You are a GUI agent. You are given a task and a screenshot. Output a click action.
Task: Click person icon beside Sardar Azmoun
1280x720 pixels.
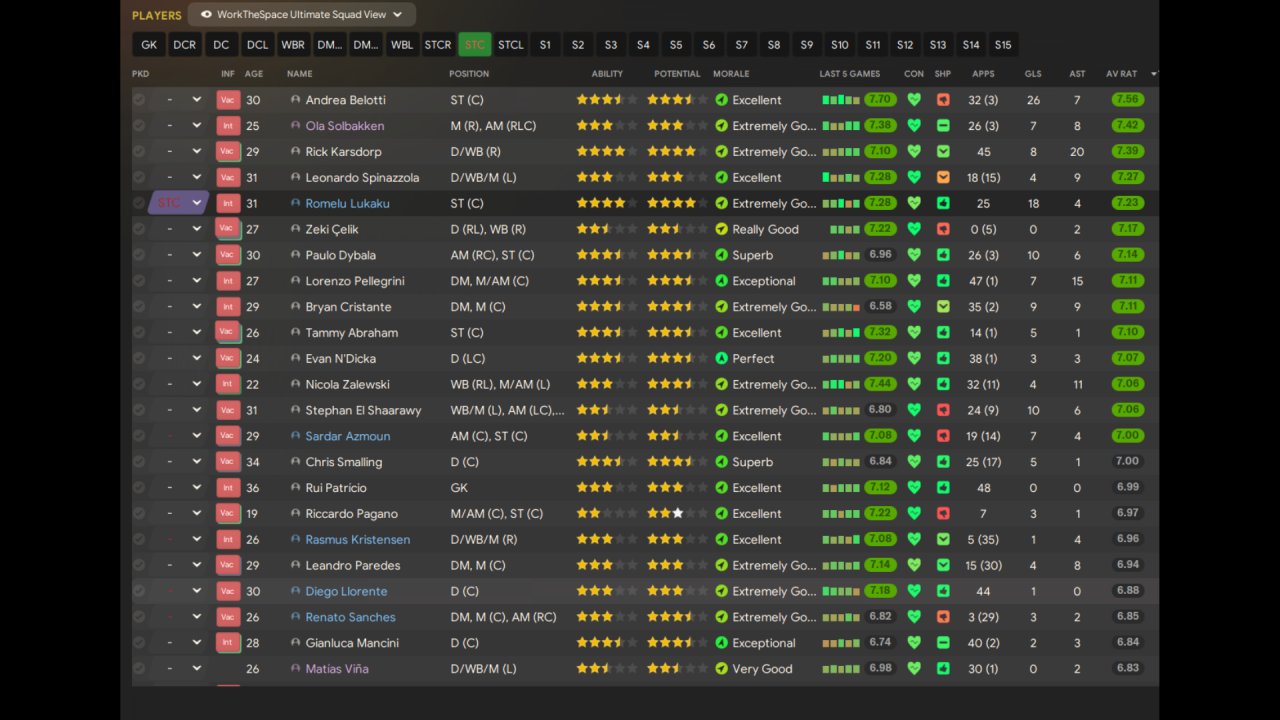point(295,436)
